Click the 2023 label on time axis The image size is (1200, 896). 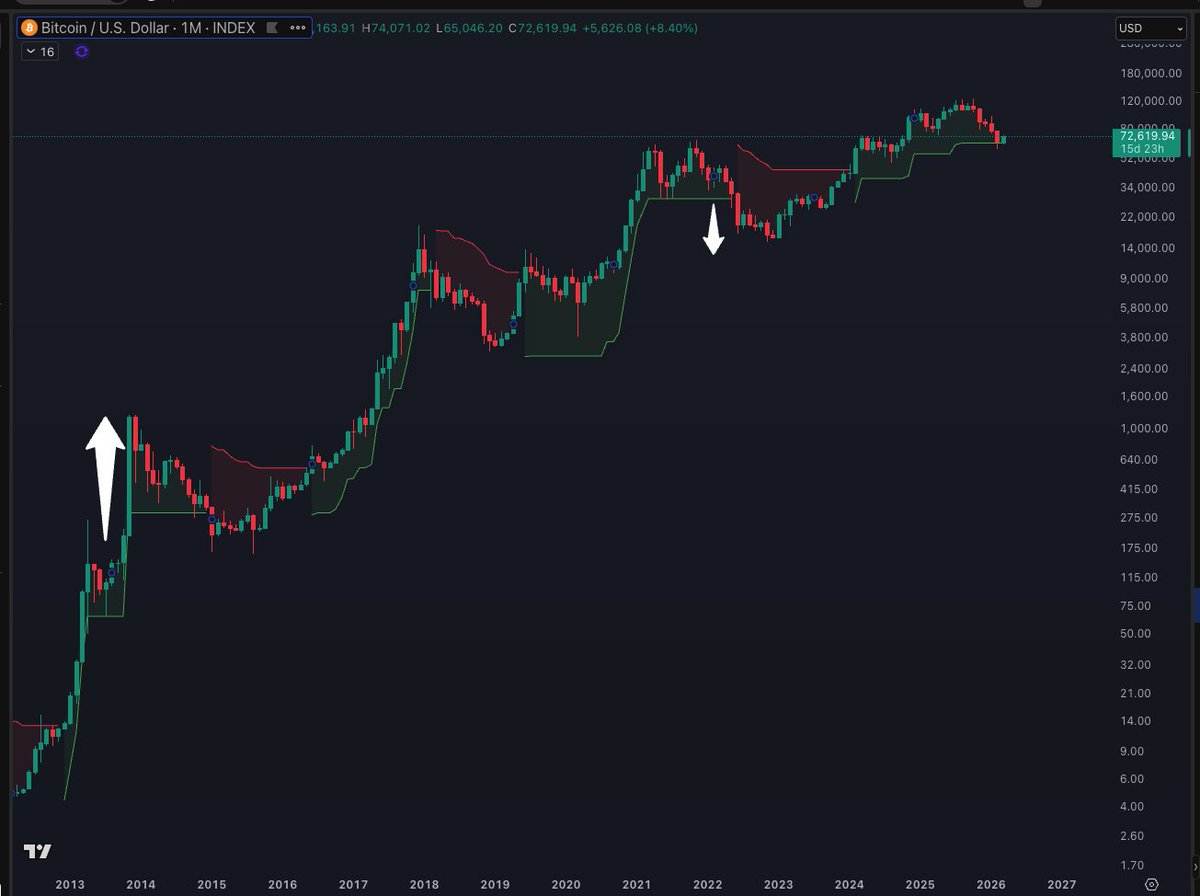coord(778,885)
